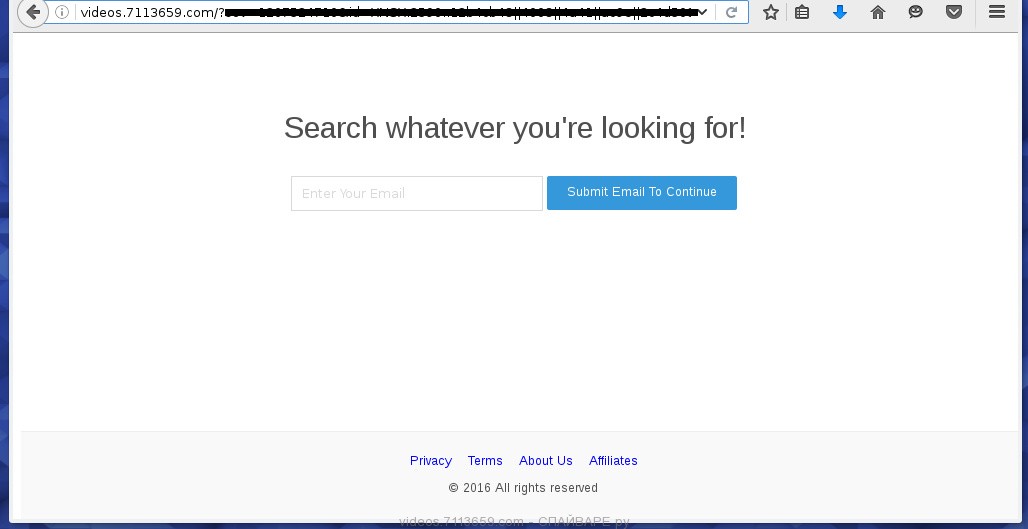
Task: Open the downloads panel
Action: (840, 13)
